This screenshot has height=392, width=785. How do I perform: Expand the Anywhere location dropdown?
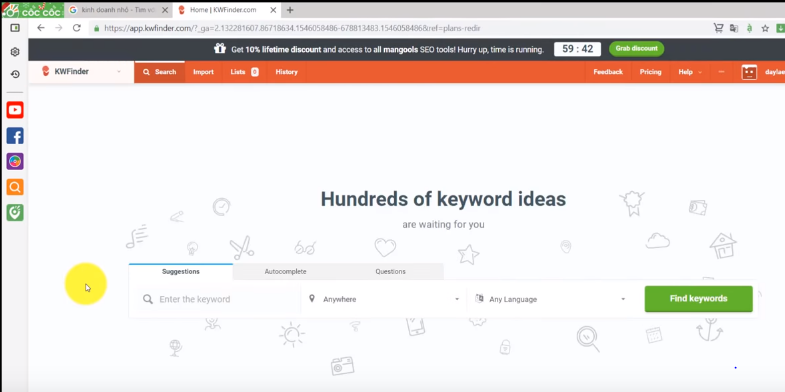tap(383, 299)
